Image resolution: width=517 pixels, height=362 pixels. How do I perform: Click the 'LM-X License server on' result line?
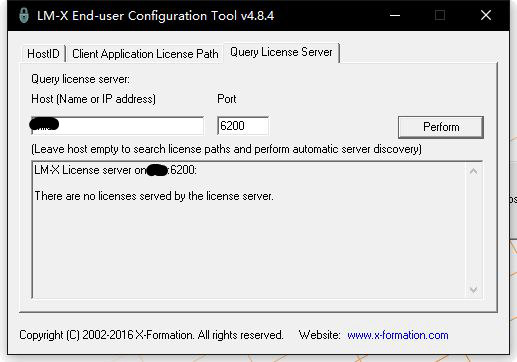point(115,170)
